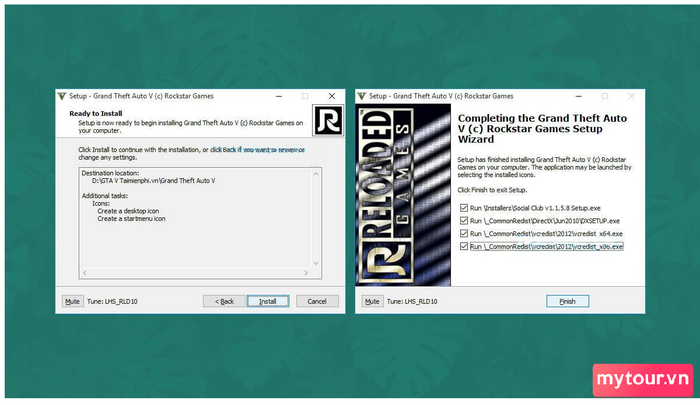Click the 'Destination location:' label
Screen dimensions: 700x405
point(110,173)
